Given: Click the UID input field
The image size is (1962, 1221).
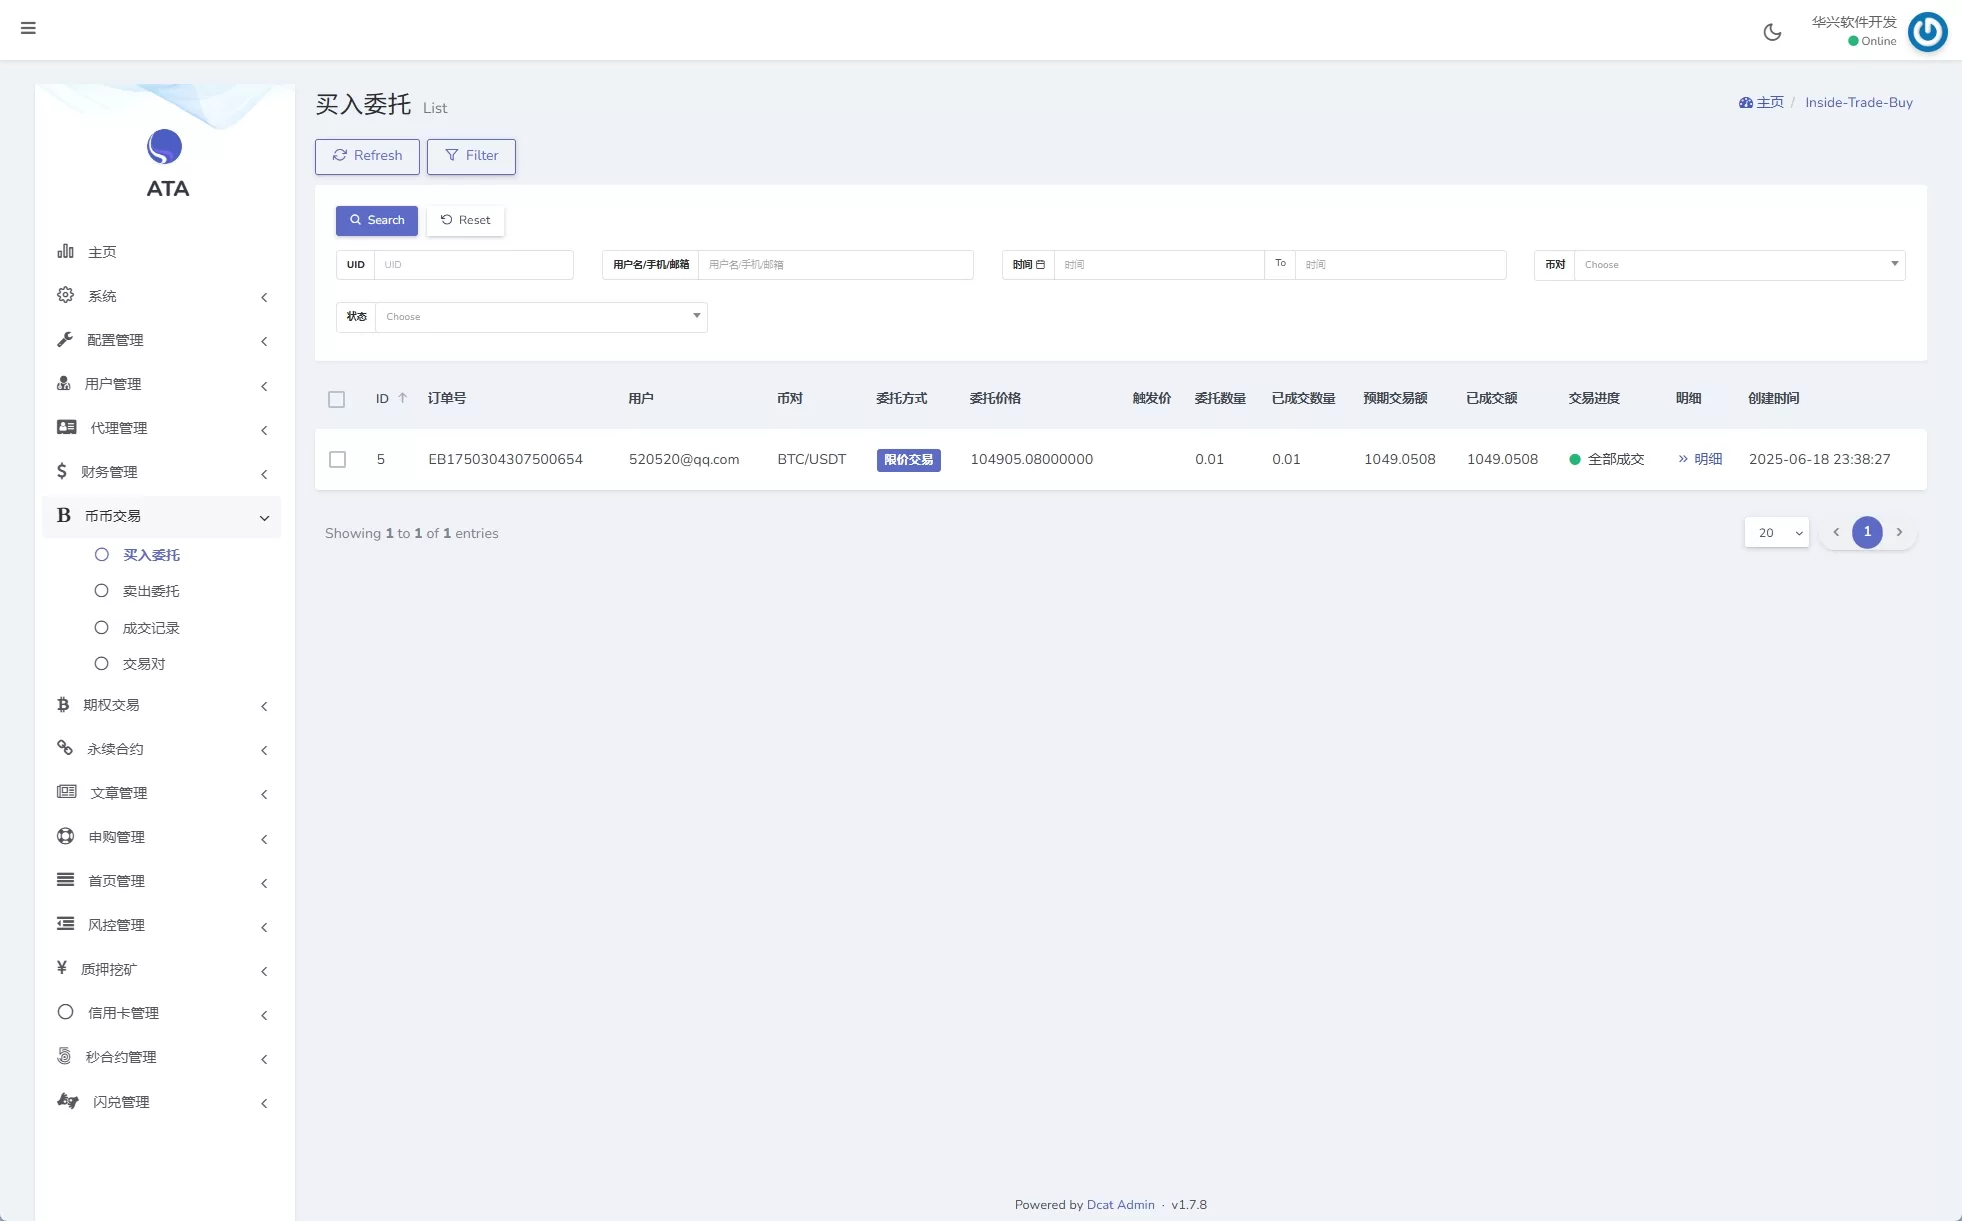Looking at the screenshot, I should pos(472,265).
